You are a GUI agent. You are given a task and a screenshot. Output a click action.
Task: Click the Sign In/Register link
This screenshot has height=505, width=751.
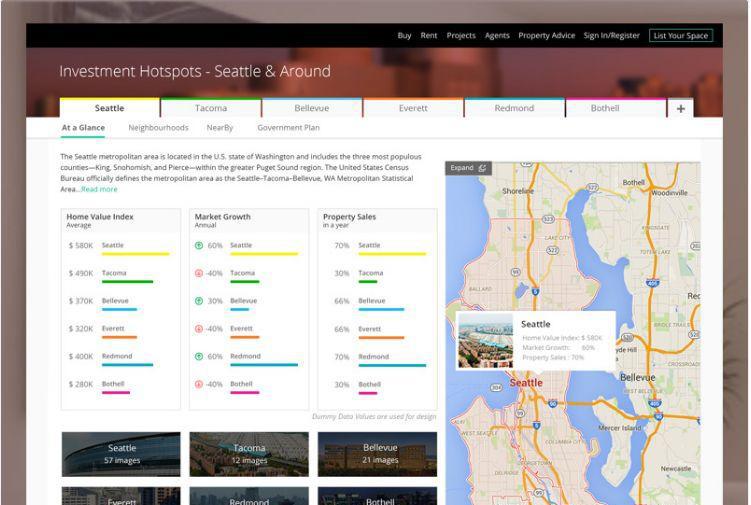(x=611, y=35)
